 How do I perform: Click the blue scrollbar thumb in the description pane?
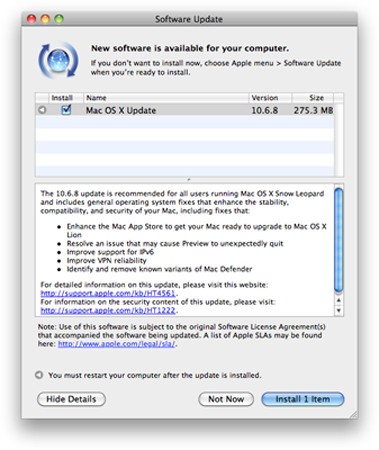(x=339, y=240)
